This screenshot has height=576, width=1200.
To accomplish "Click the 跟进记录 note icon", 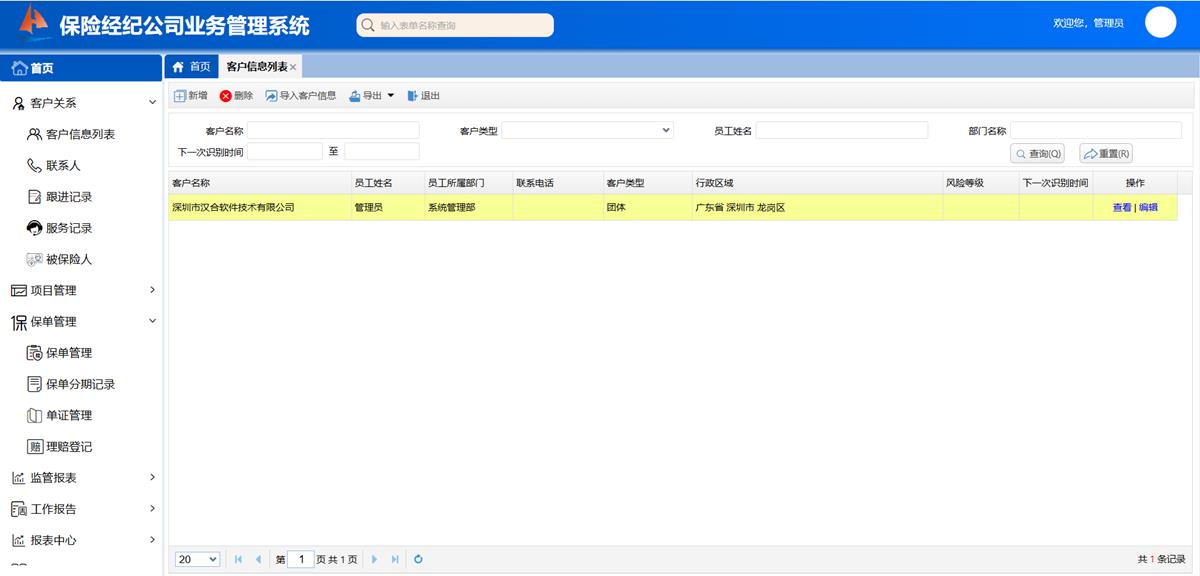I will pyautogui.click(x=35, y=197).
